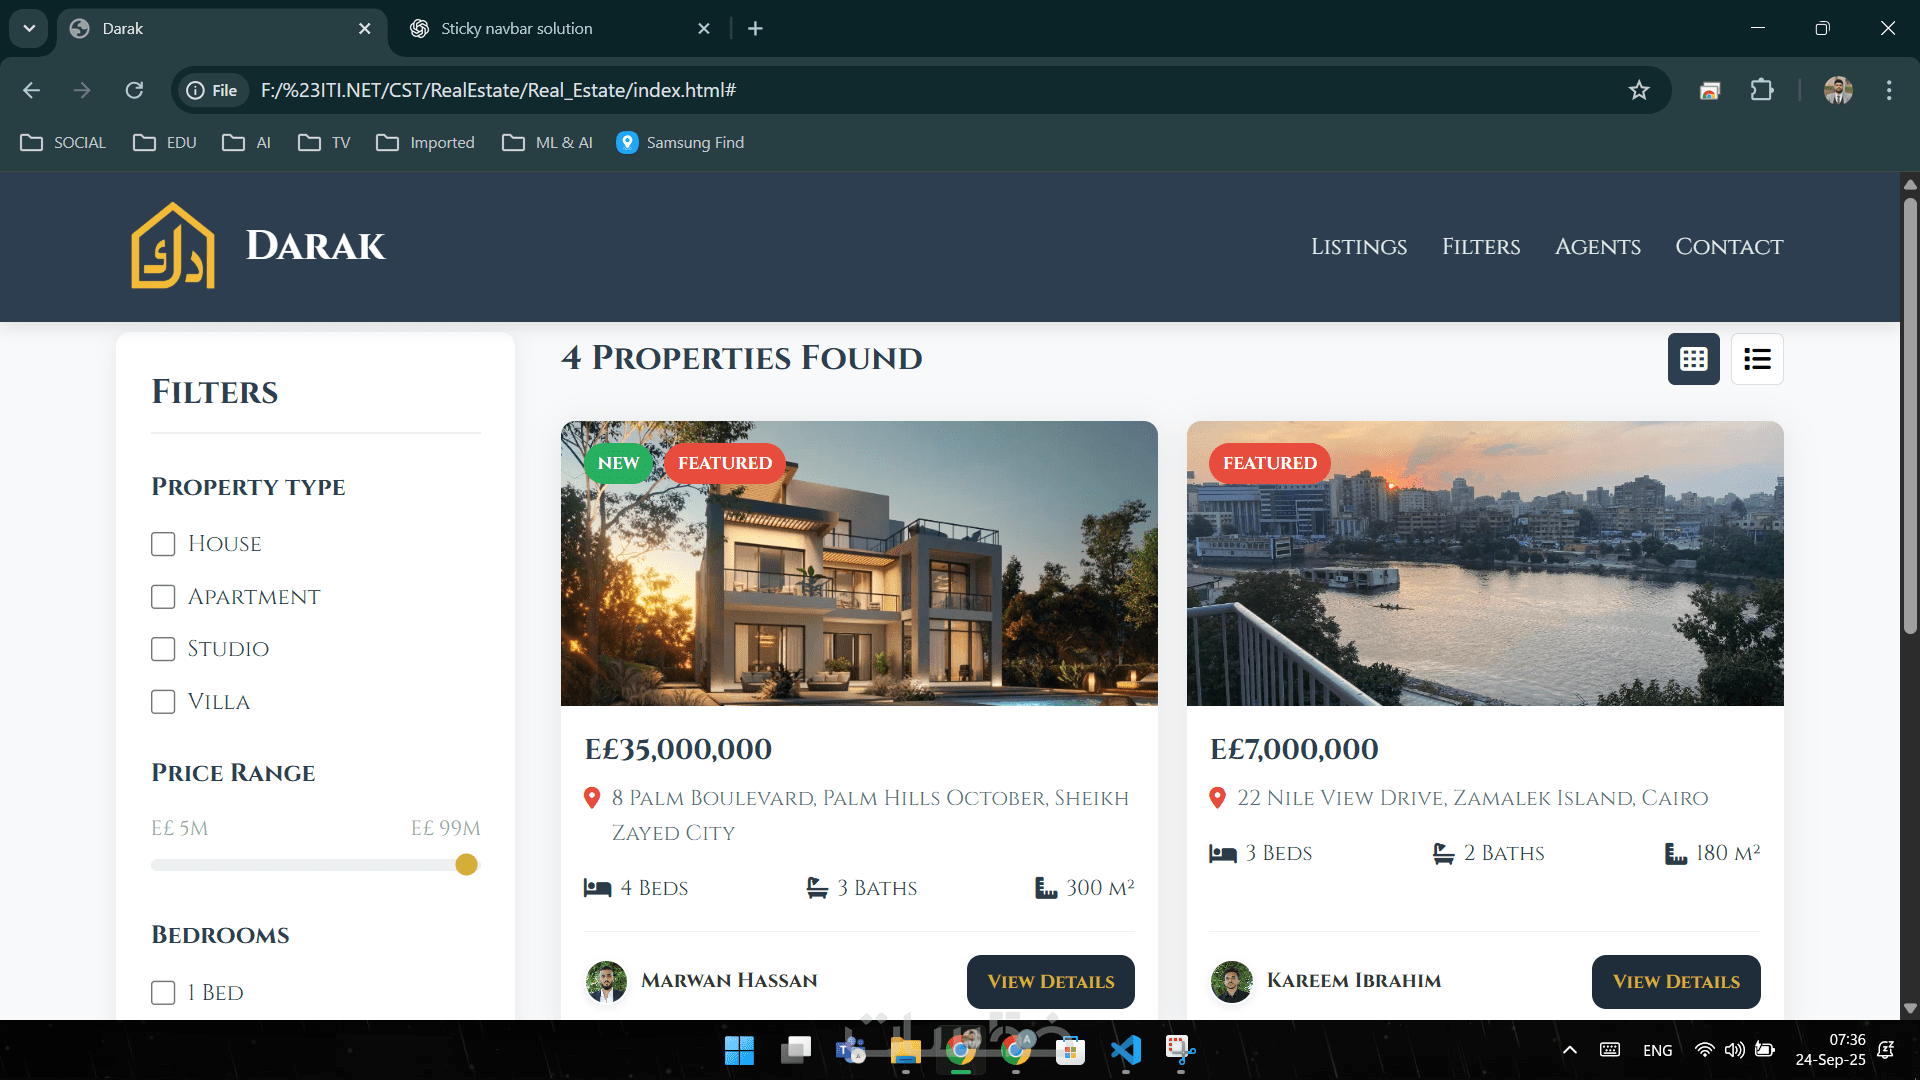Tick the Villa checkbox

tap(163, 702)
